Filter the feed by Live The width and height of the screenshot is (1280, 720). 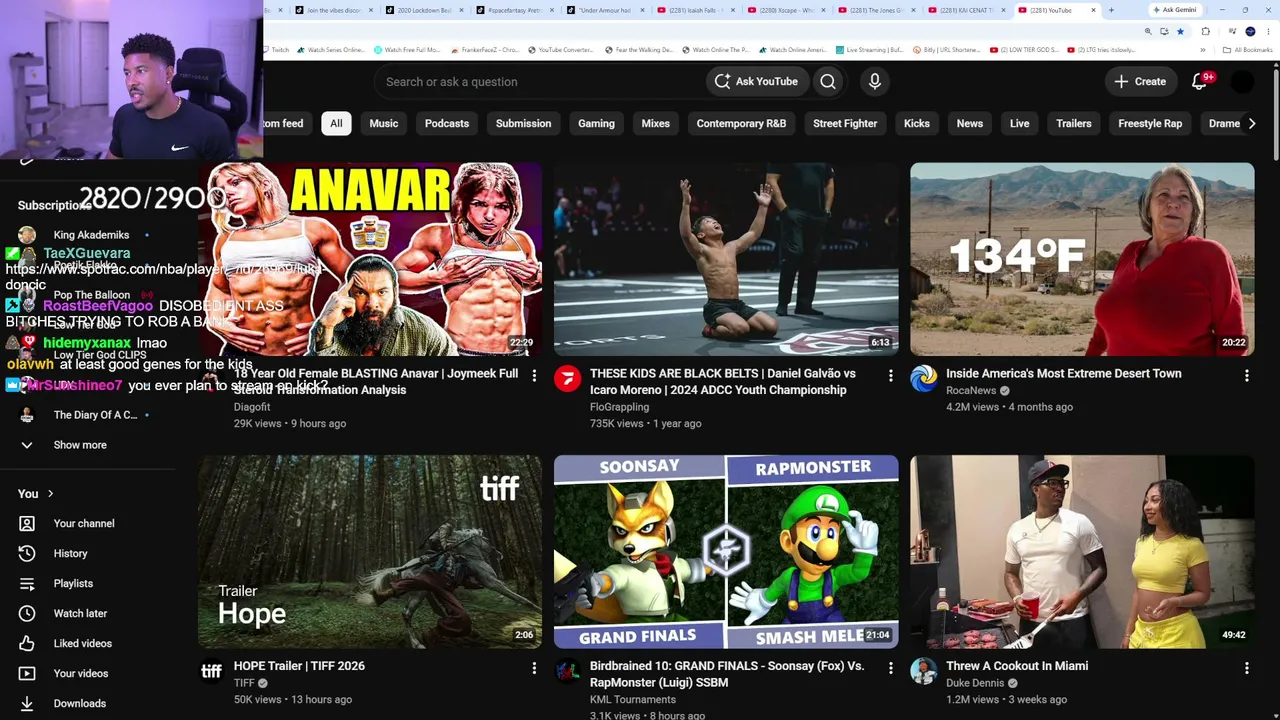coord(1020,123)
